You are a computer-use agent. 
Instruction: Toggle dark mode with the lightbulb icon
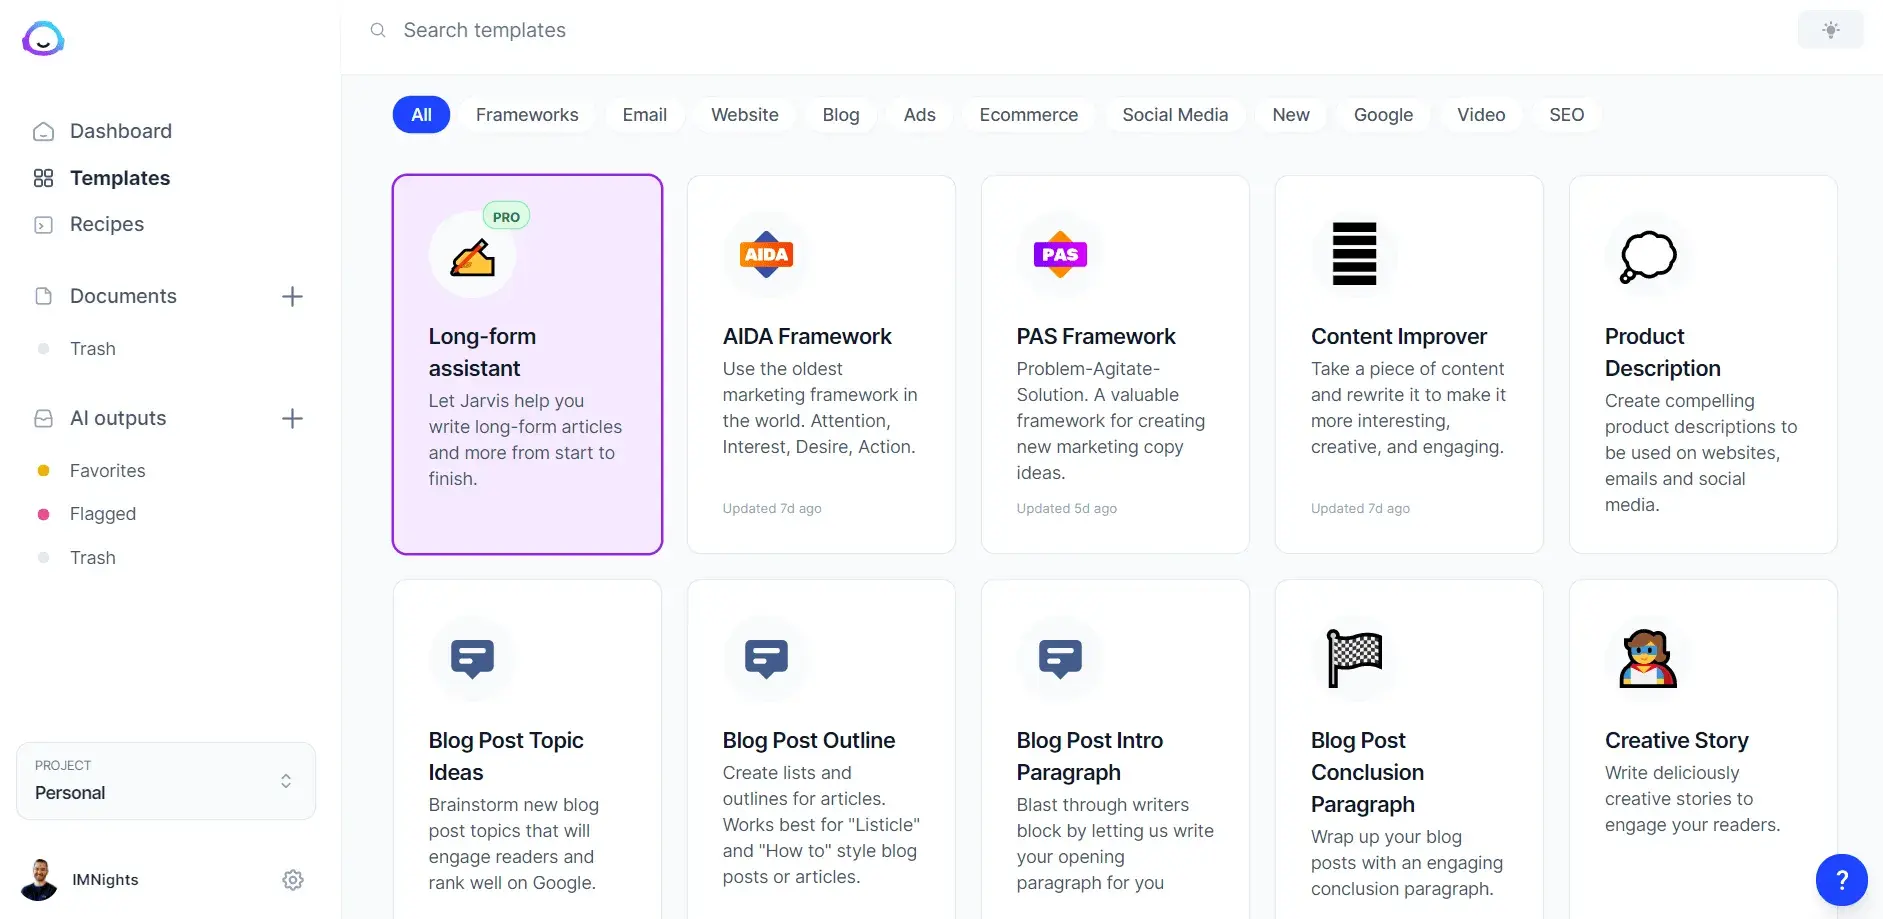tap(1830, 29)
